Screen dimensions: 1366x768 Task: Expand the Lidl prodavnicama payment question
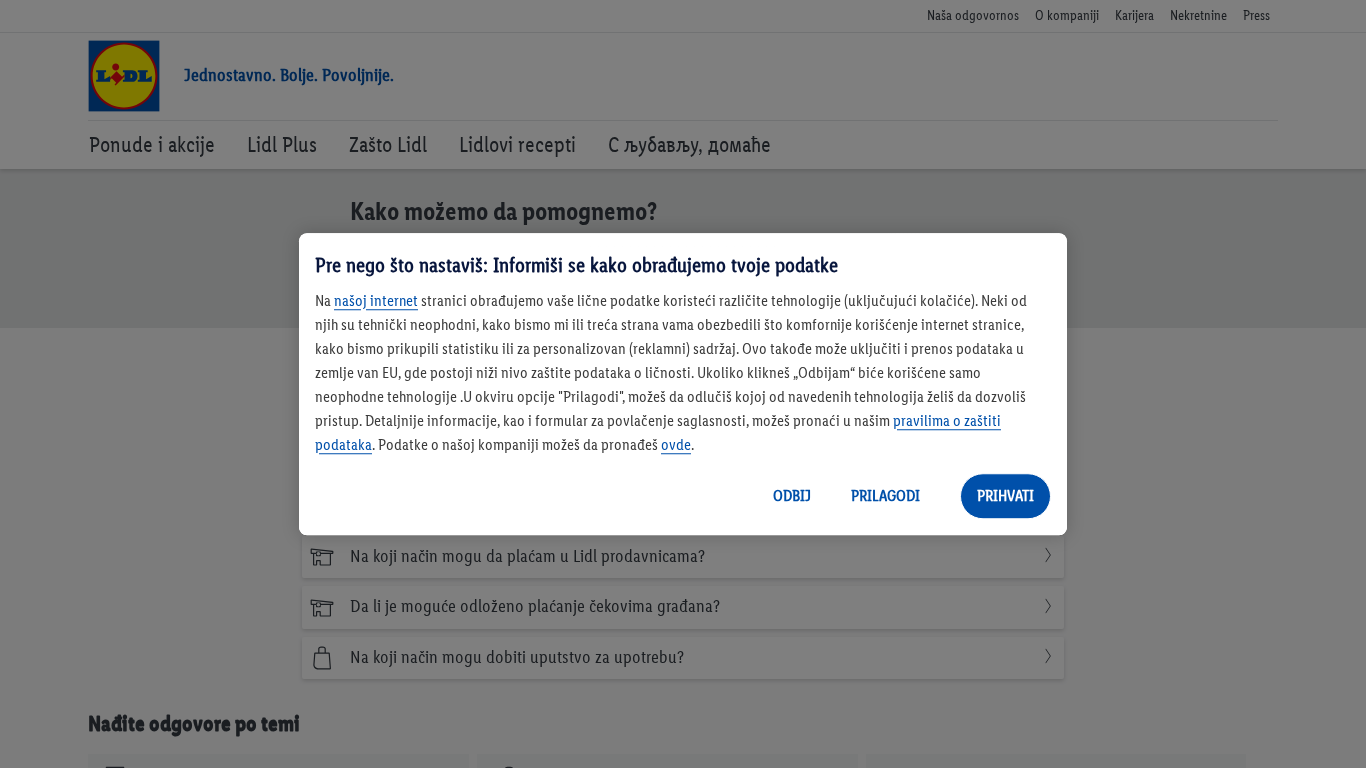[x=1047, y=556]
